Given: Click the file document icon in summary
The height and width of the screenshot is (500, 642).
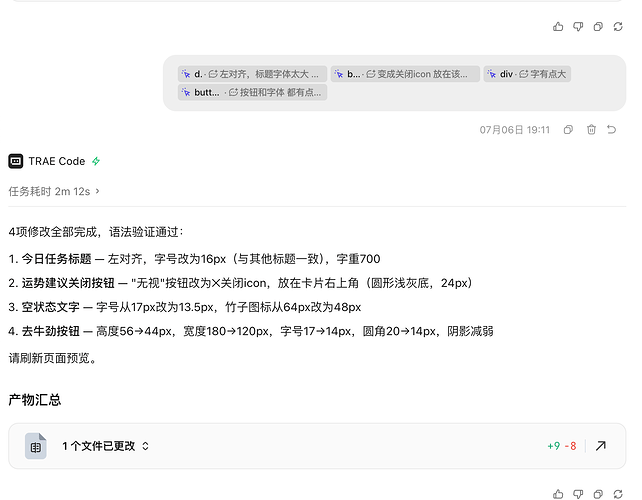Looking at the screenshot, I should [x=36, y=446].
